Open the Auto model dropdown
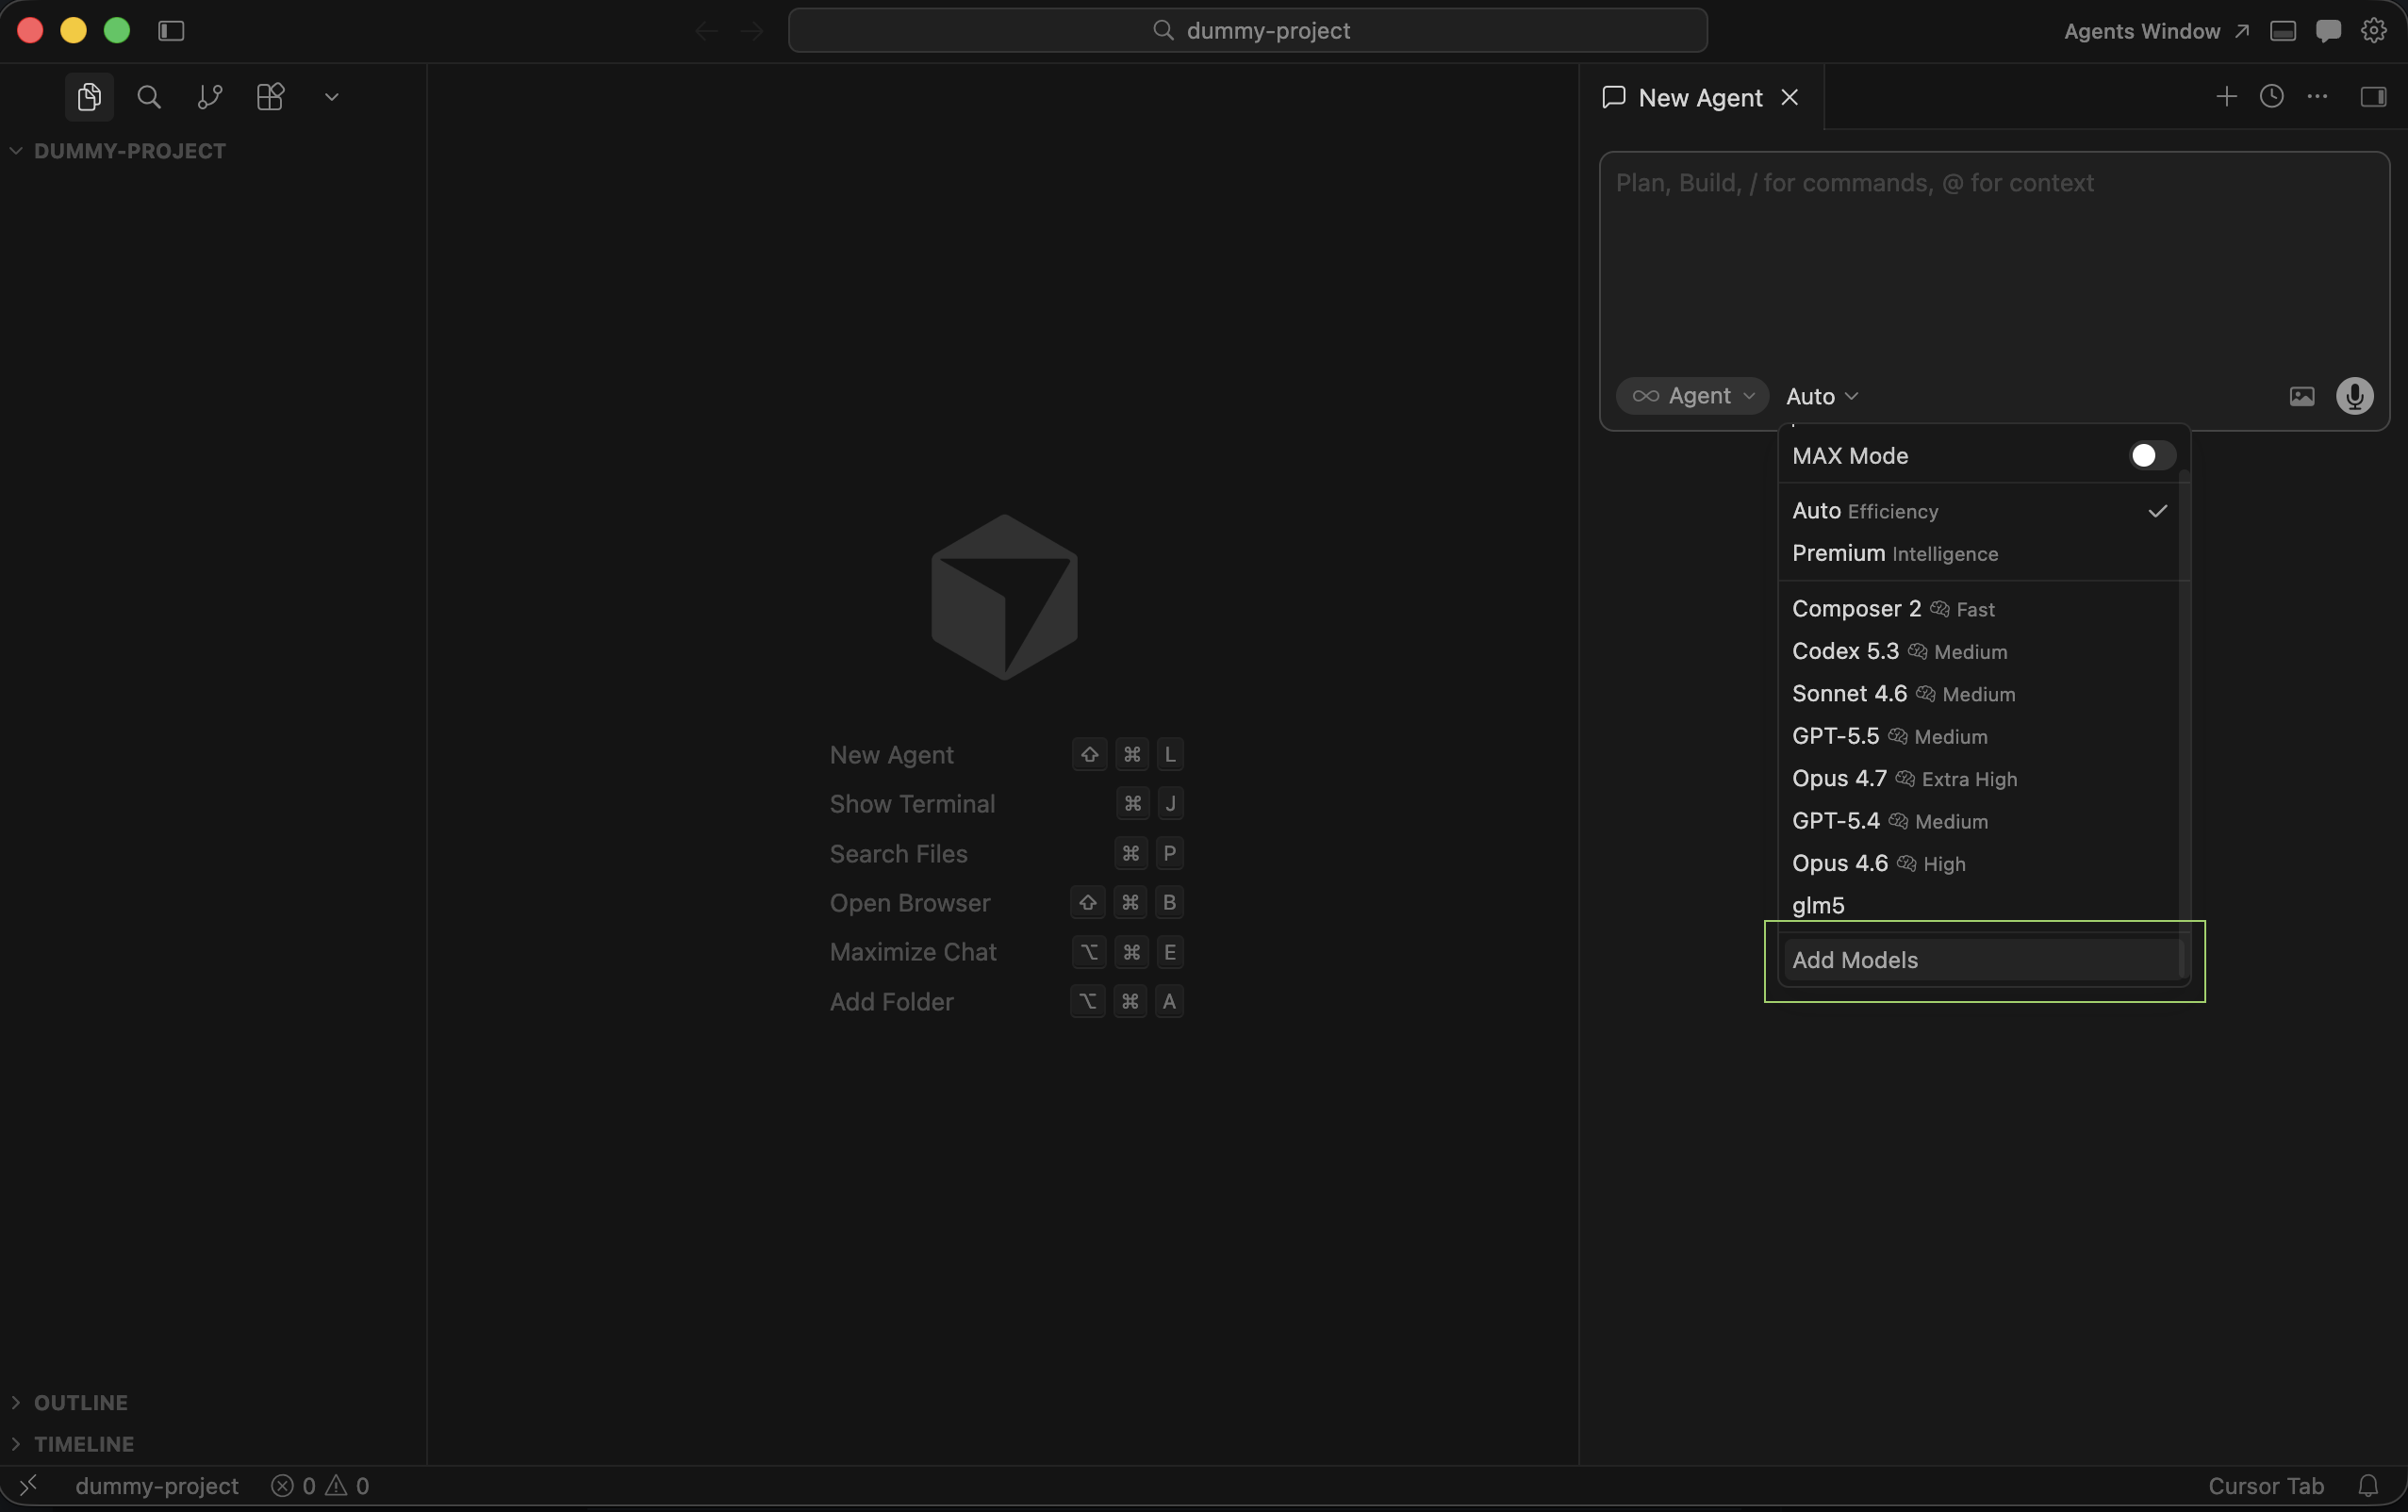The height and width of the screenshot is (1512, 2408). (x=1822, y=396)
